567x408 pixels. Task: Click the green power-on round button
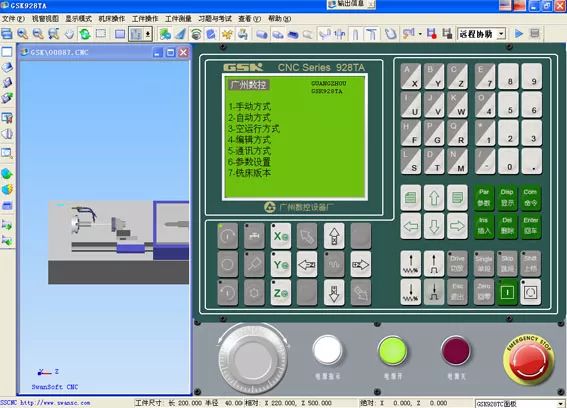(392, 351)
